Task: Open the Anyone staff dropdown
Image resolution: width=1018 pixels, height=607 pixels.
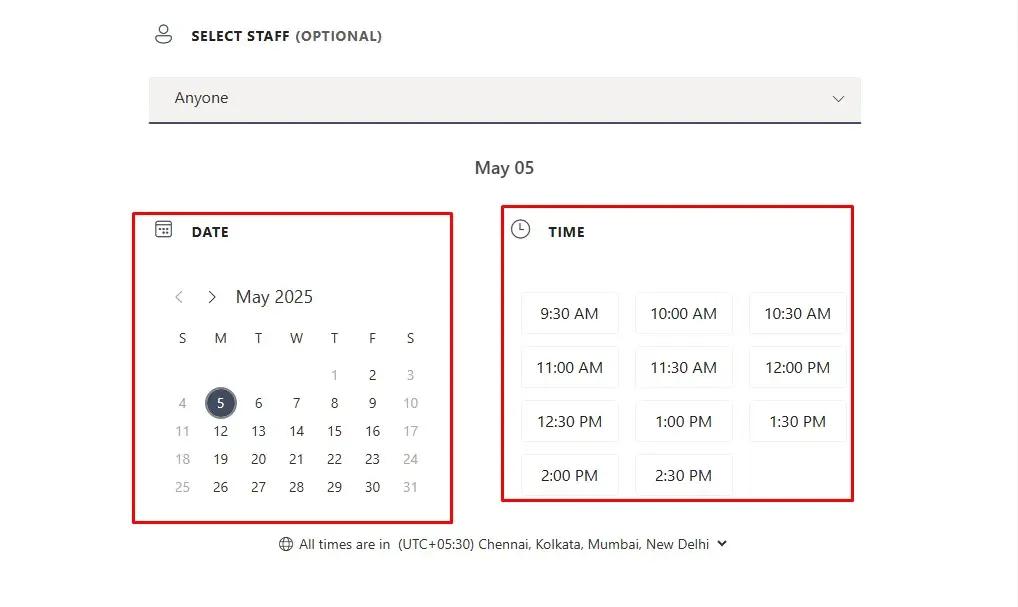Action: point(504,99)
